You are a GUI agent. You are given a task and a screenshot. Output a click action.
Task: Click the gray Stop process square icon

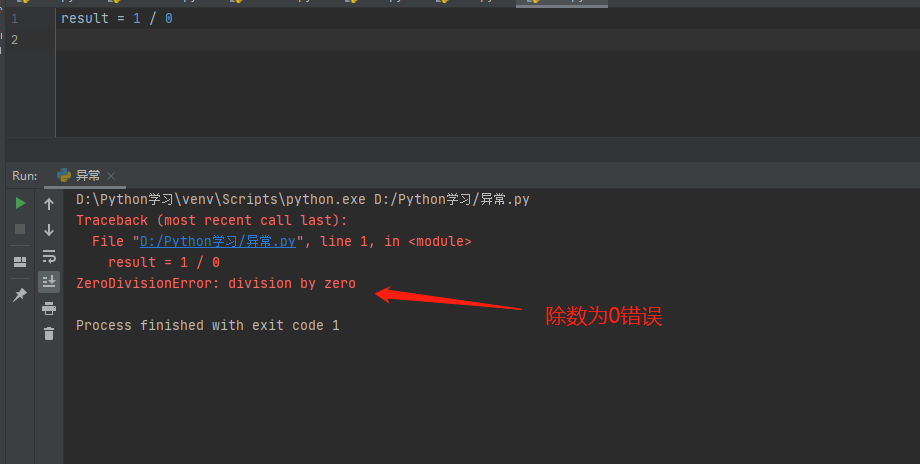click(20, 229)
